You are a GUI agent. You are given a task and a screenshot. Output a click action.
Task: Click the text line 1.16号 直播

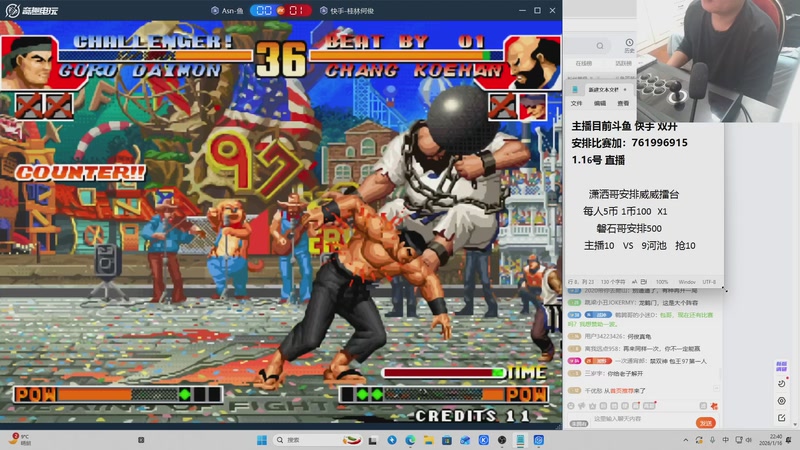[x=598, y=160]
